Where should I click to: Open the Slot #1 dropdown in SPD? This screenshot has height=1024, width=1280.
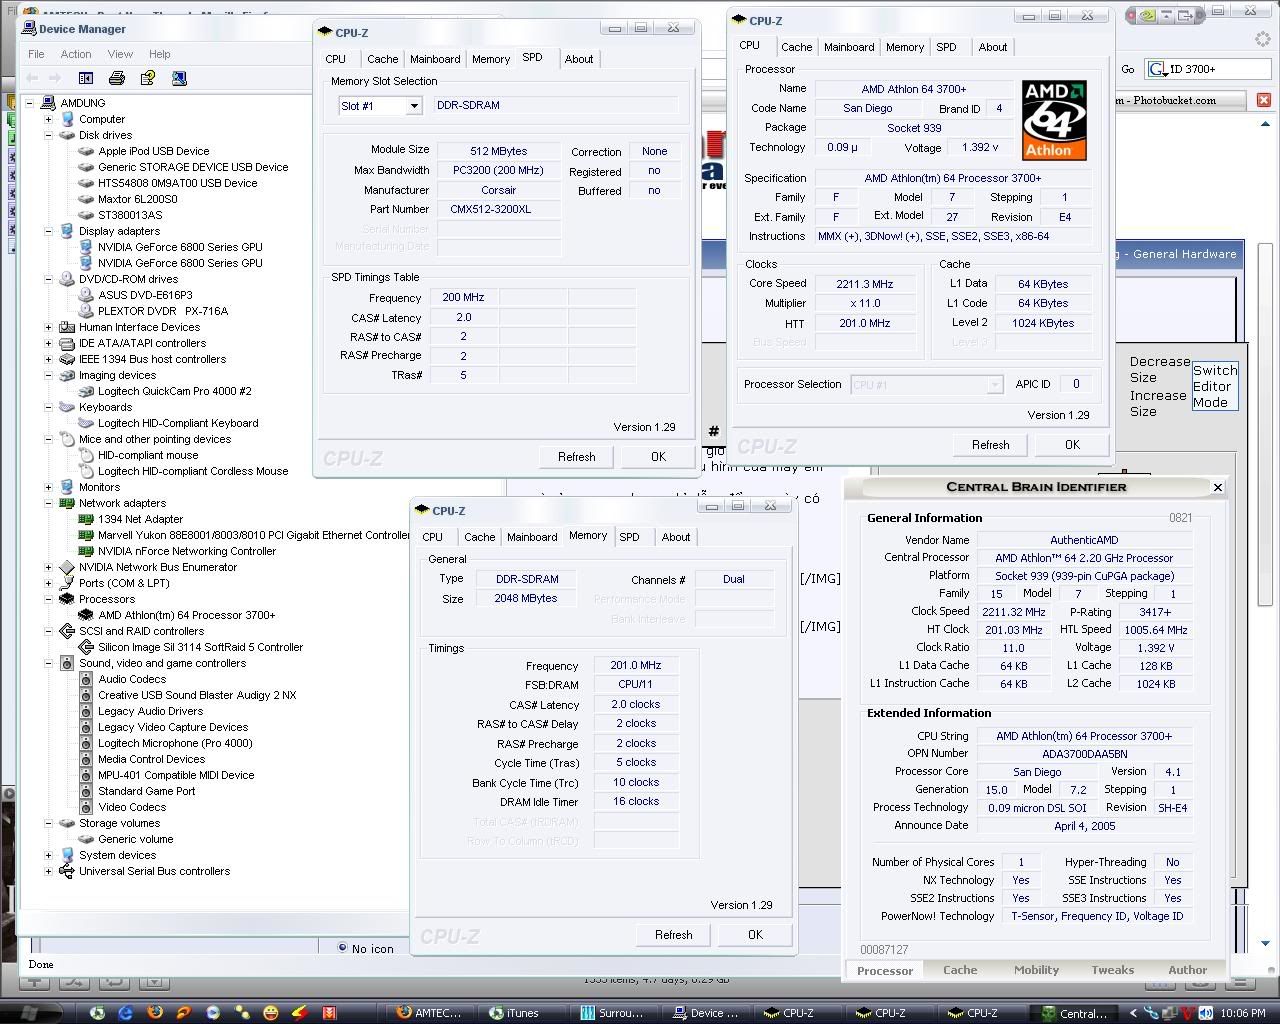click(x=414, y=106)
